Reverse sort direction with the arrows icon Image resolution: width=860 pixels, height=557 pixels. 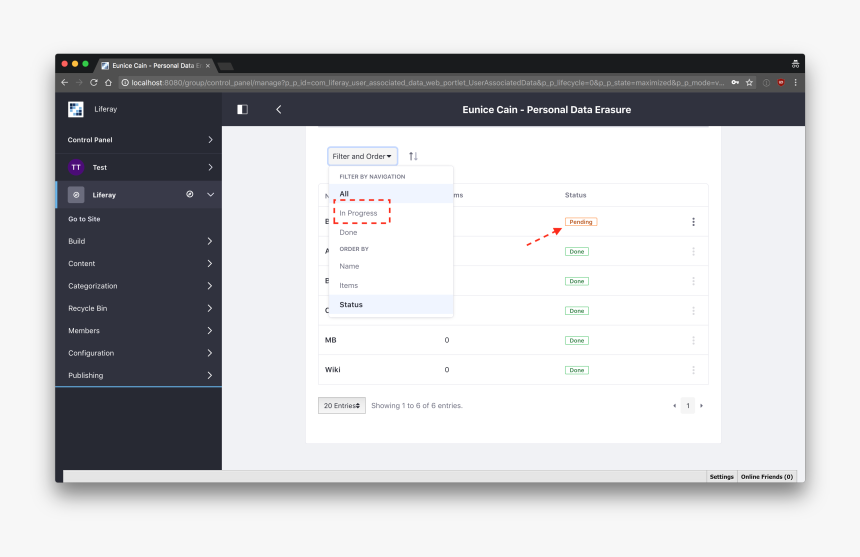click(x=414, y=156)
